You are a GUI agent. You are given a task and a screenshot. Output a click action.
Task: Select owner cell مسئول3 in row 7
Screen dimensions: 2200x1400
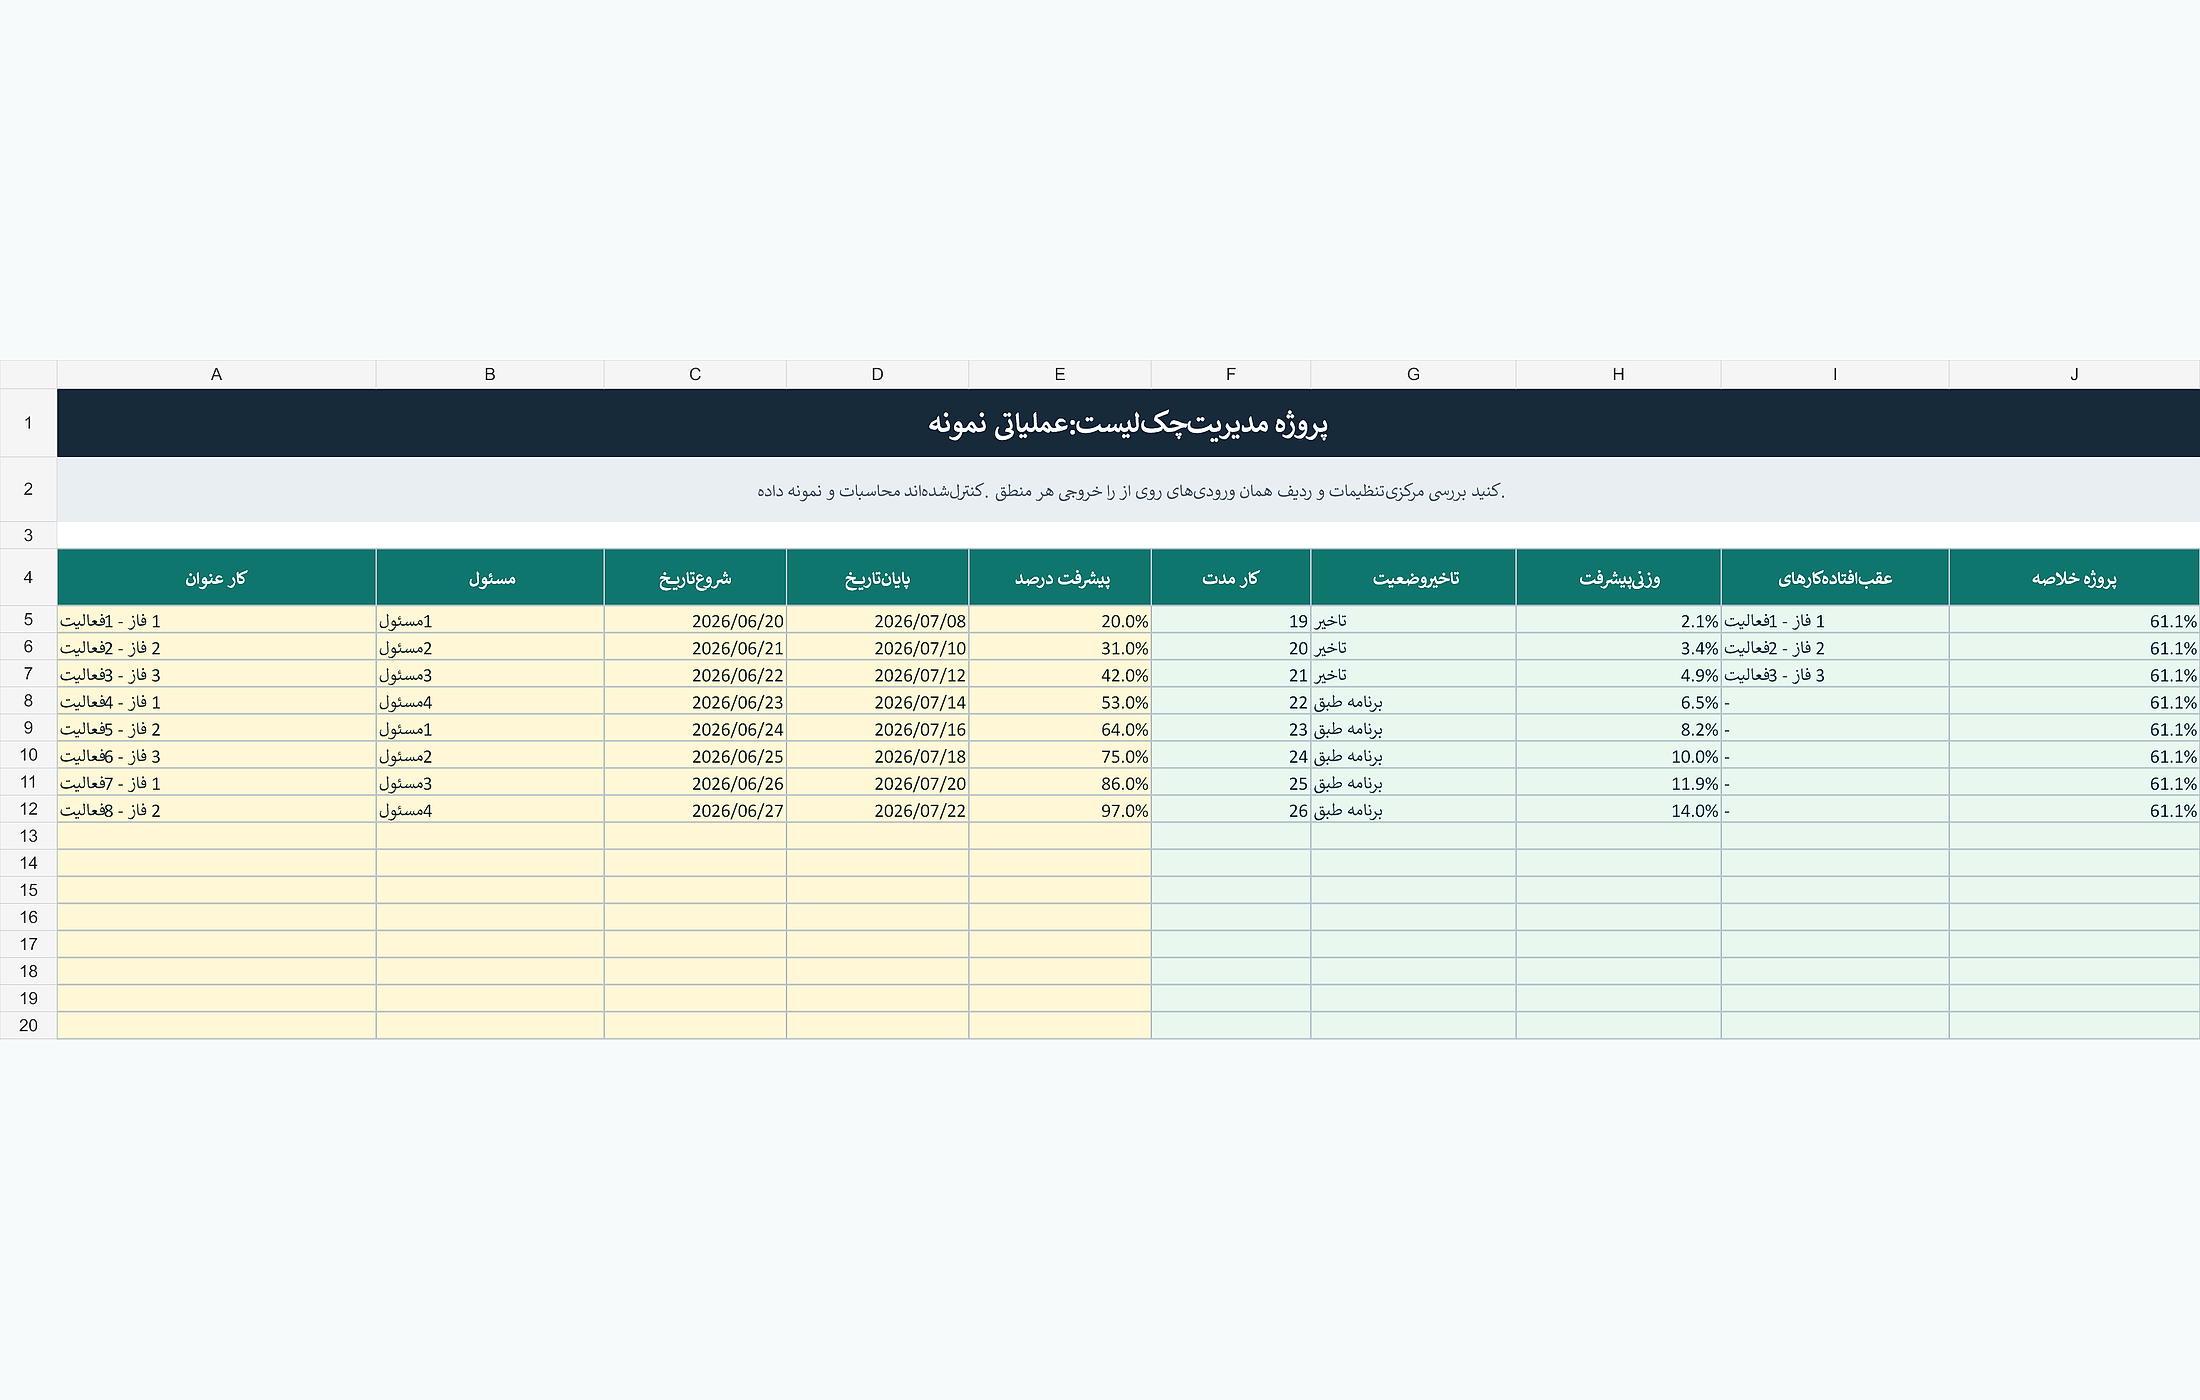point(490,675)
